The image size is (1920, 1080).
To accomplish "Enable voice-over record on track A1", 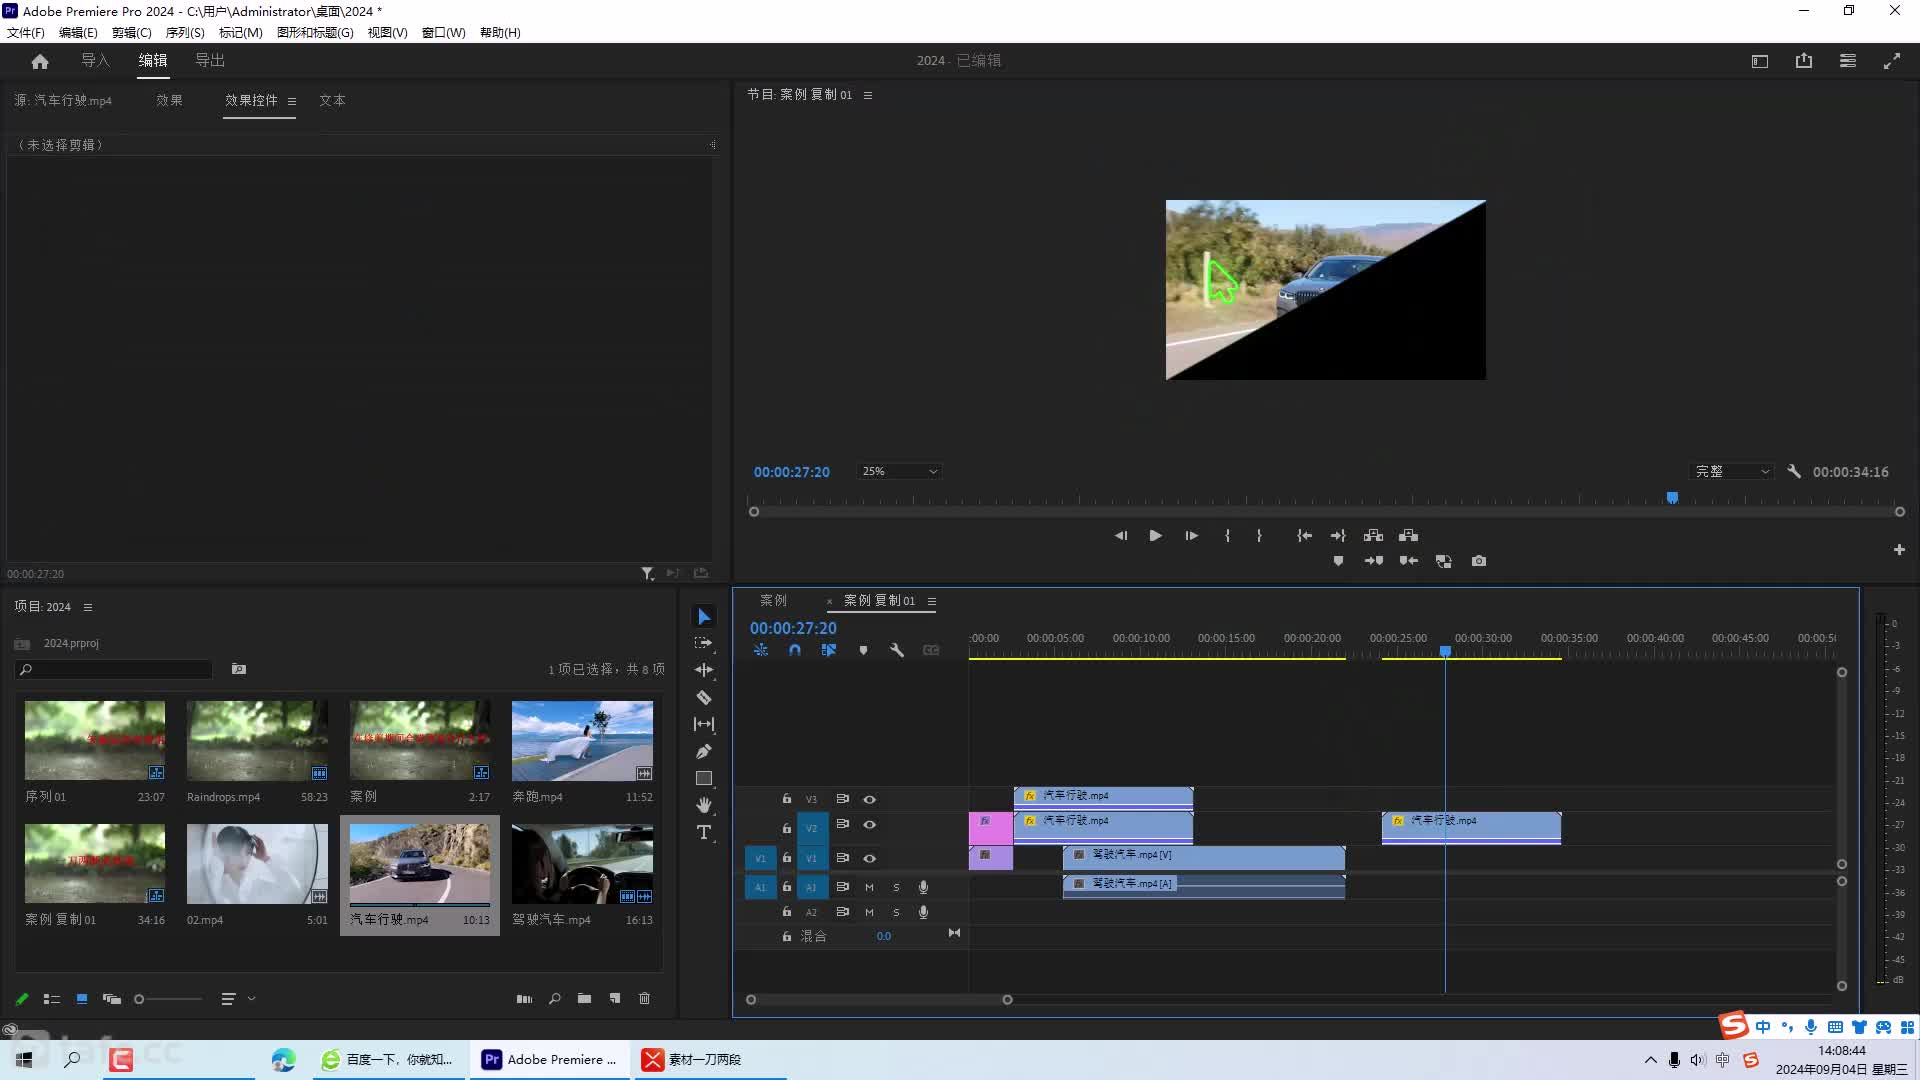I will pyautogui.click(x=923, y=887).
